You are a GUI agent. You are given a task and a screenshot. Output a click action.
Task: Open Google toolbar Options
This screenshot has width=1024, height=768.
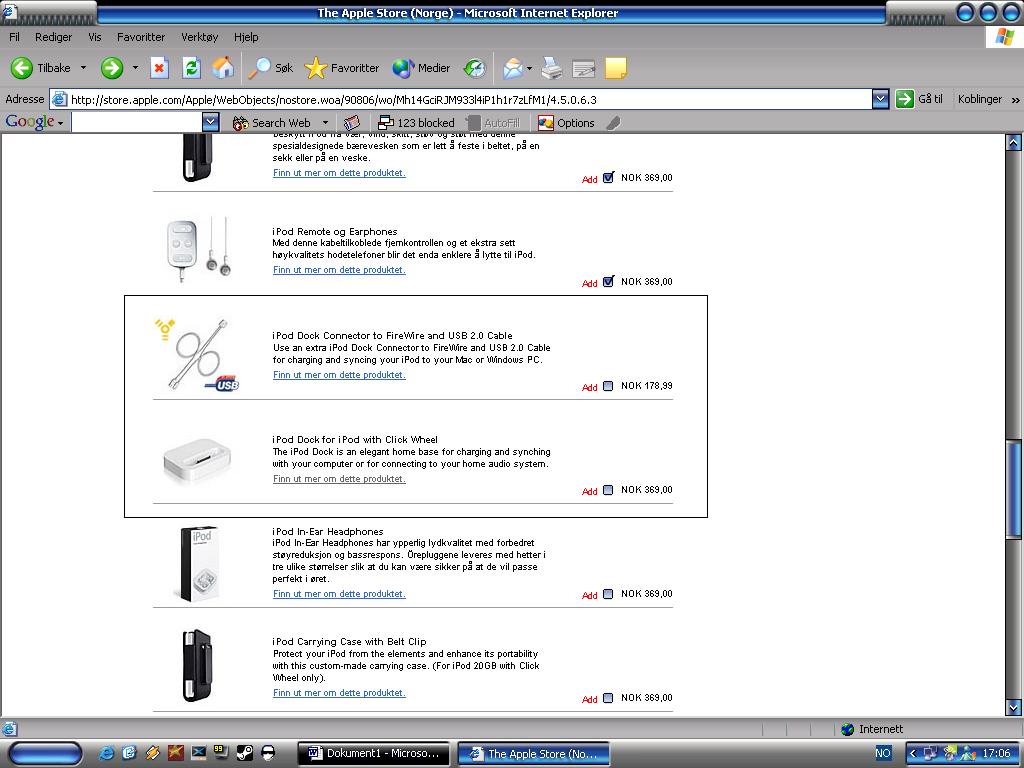[x=566, y=123]
